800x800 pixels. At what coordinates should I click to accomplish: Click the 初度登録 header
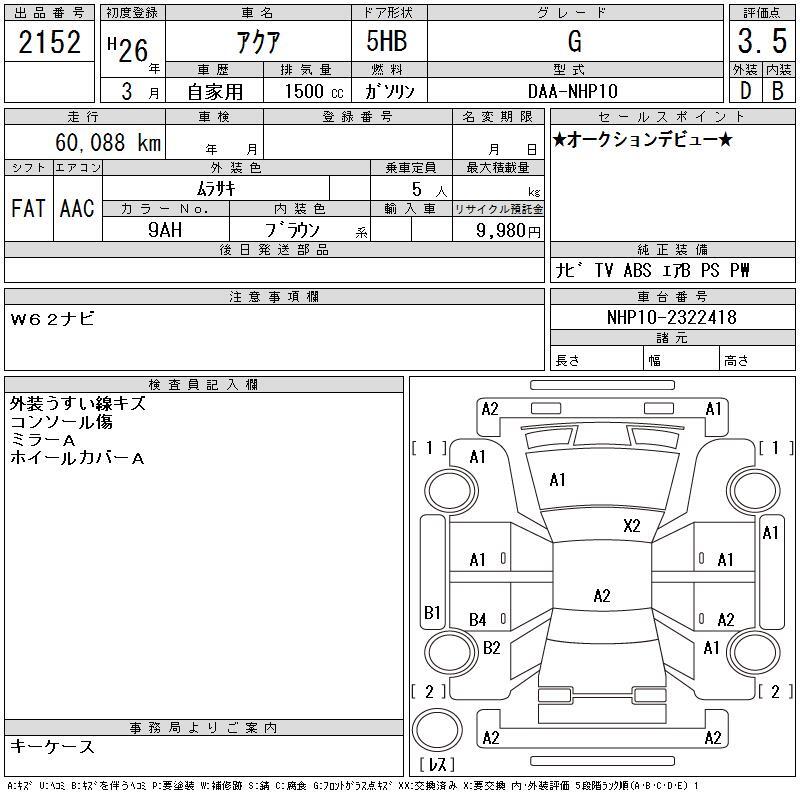[132, 13]
